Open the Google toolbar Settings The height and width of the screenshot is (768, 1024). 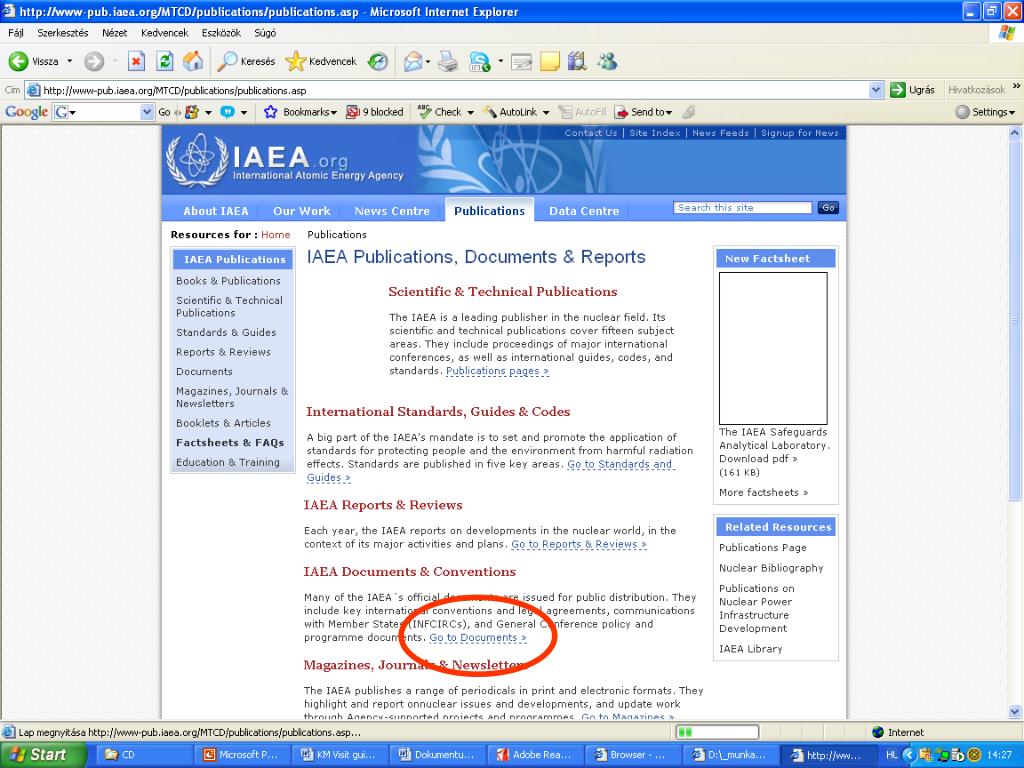(x=985, y=112)
